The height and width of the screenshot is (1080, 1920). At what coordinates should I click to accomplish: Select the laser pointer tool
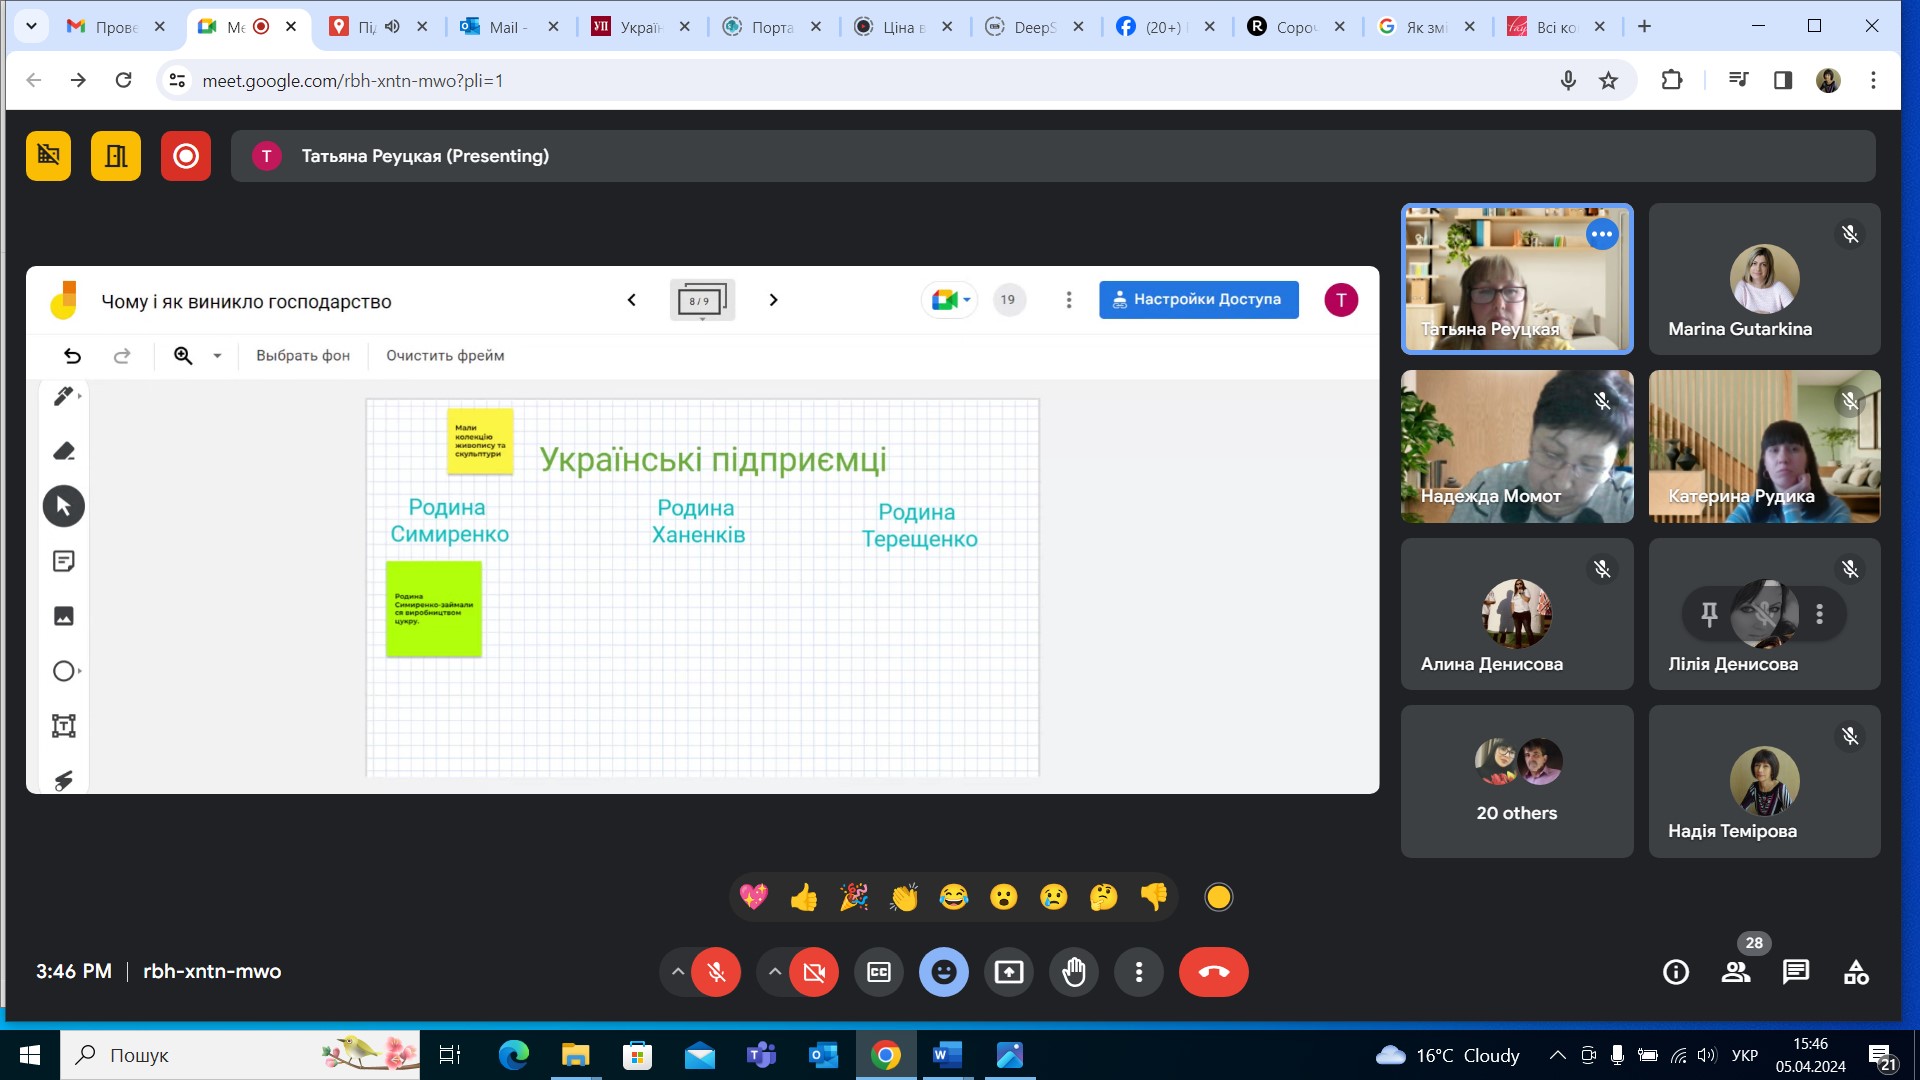(64, 780)
